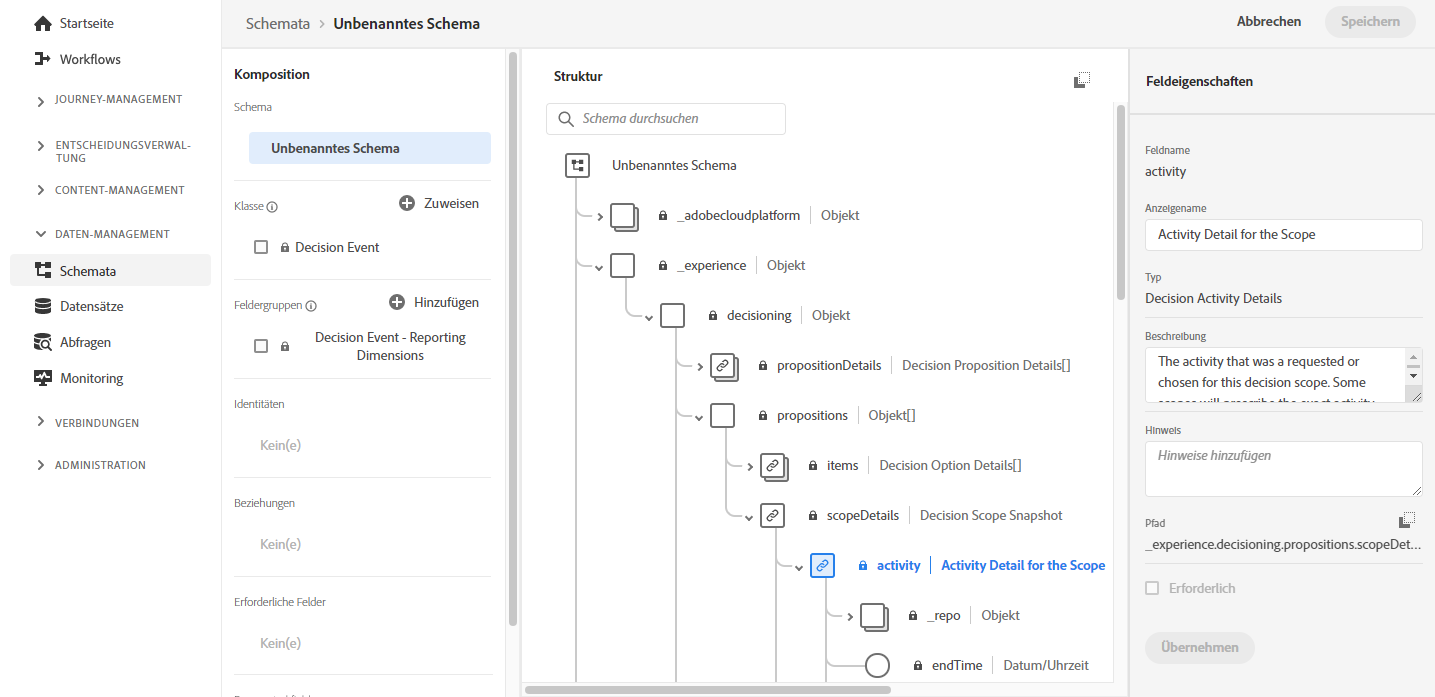Click the Monitoring icon in sidebar
This screenshot has height=697, width=1435.
click(x=42, y=378)
